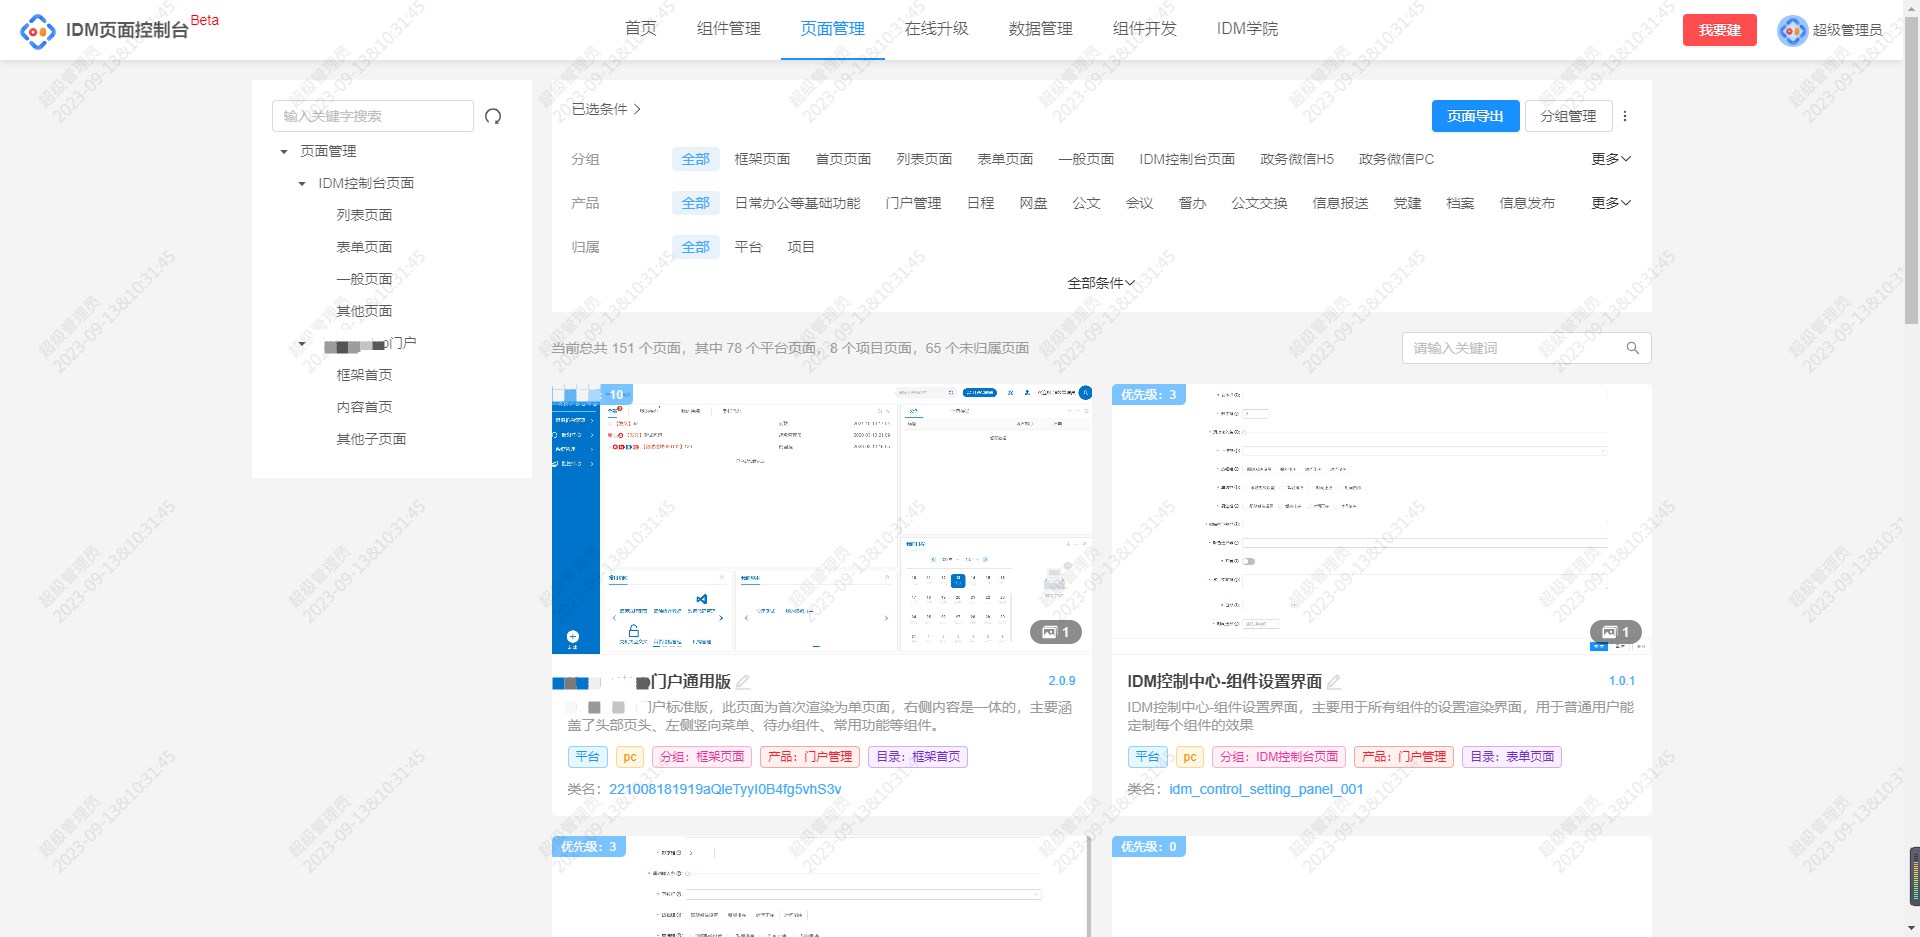Select 全部 in the 产品 filter
Image resolution: width=1920 pixels, height=937 pixels.
[x=695, y=203]
